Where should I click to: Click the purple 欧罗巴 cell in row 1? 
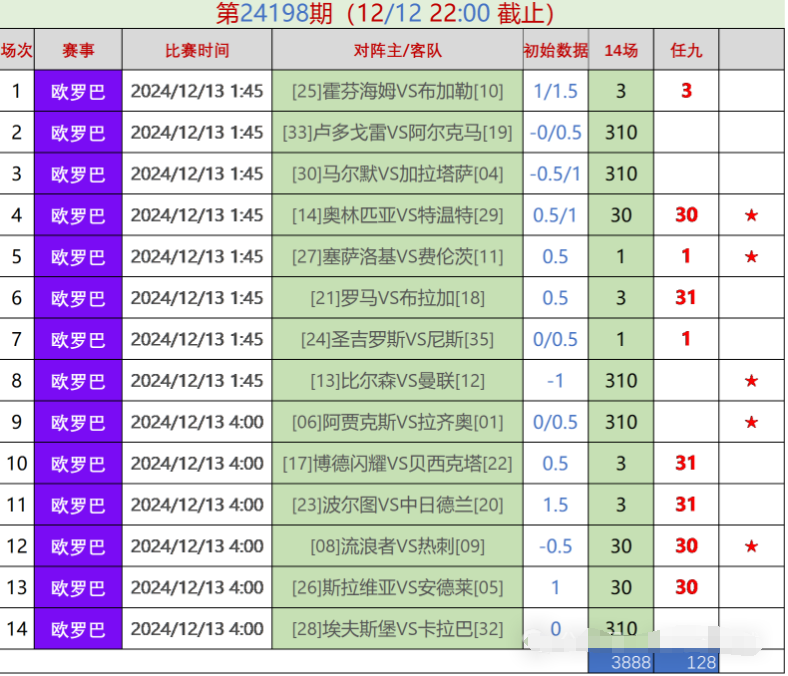point(78,91)
